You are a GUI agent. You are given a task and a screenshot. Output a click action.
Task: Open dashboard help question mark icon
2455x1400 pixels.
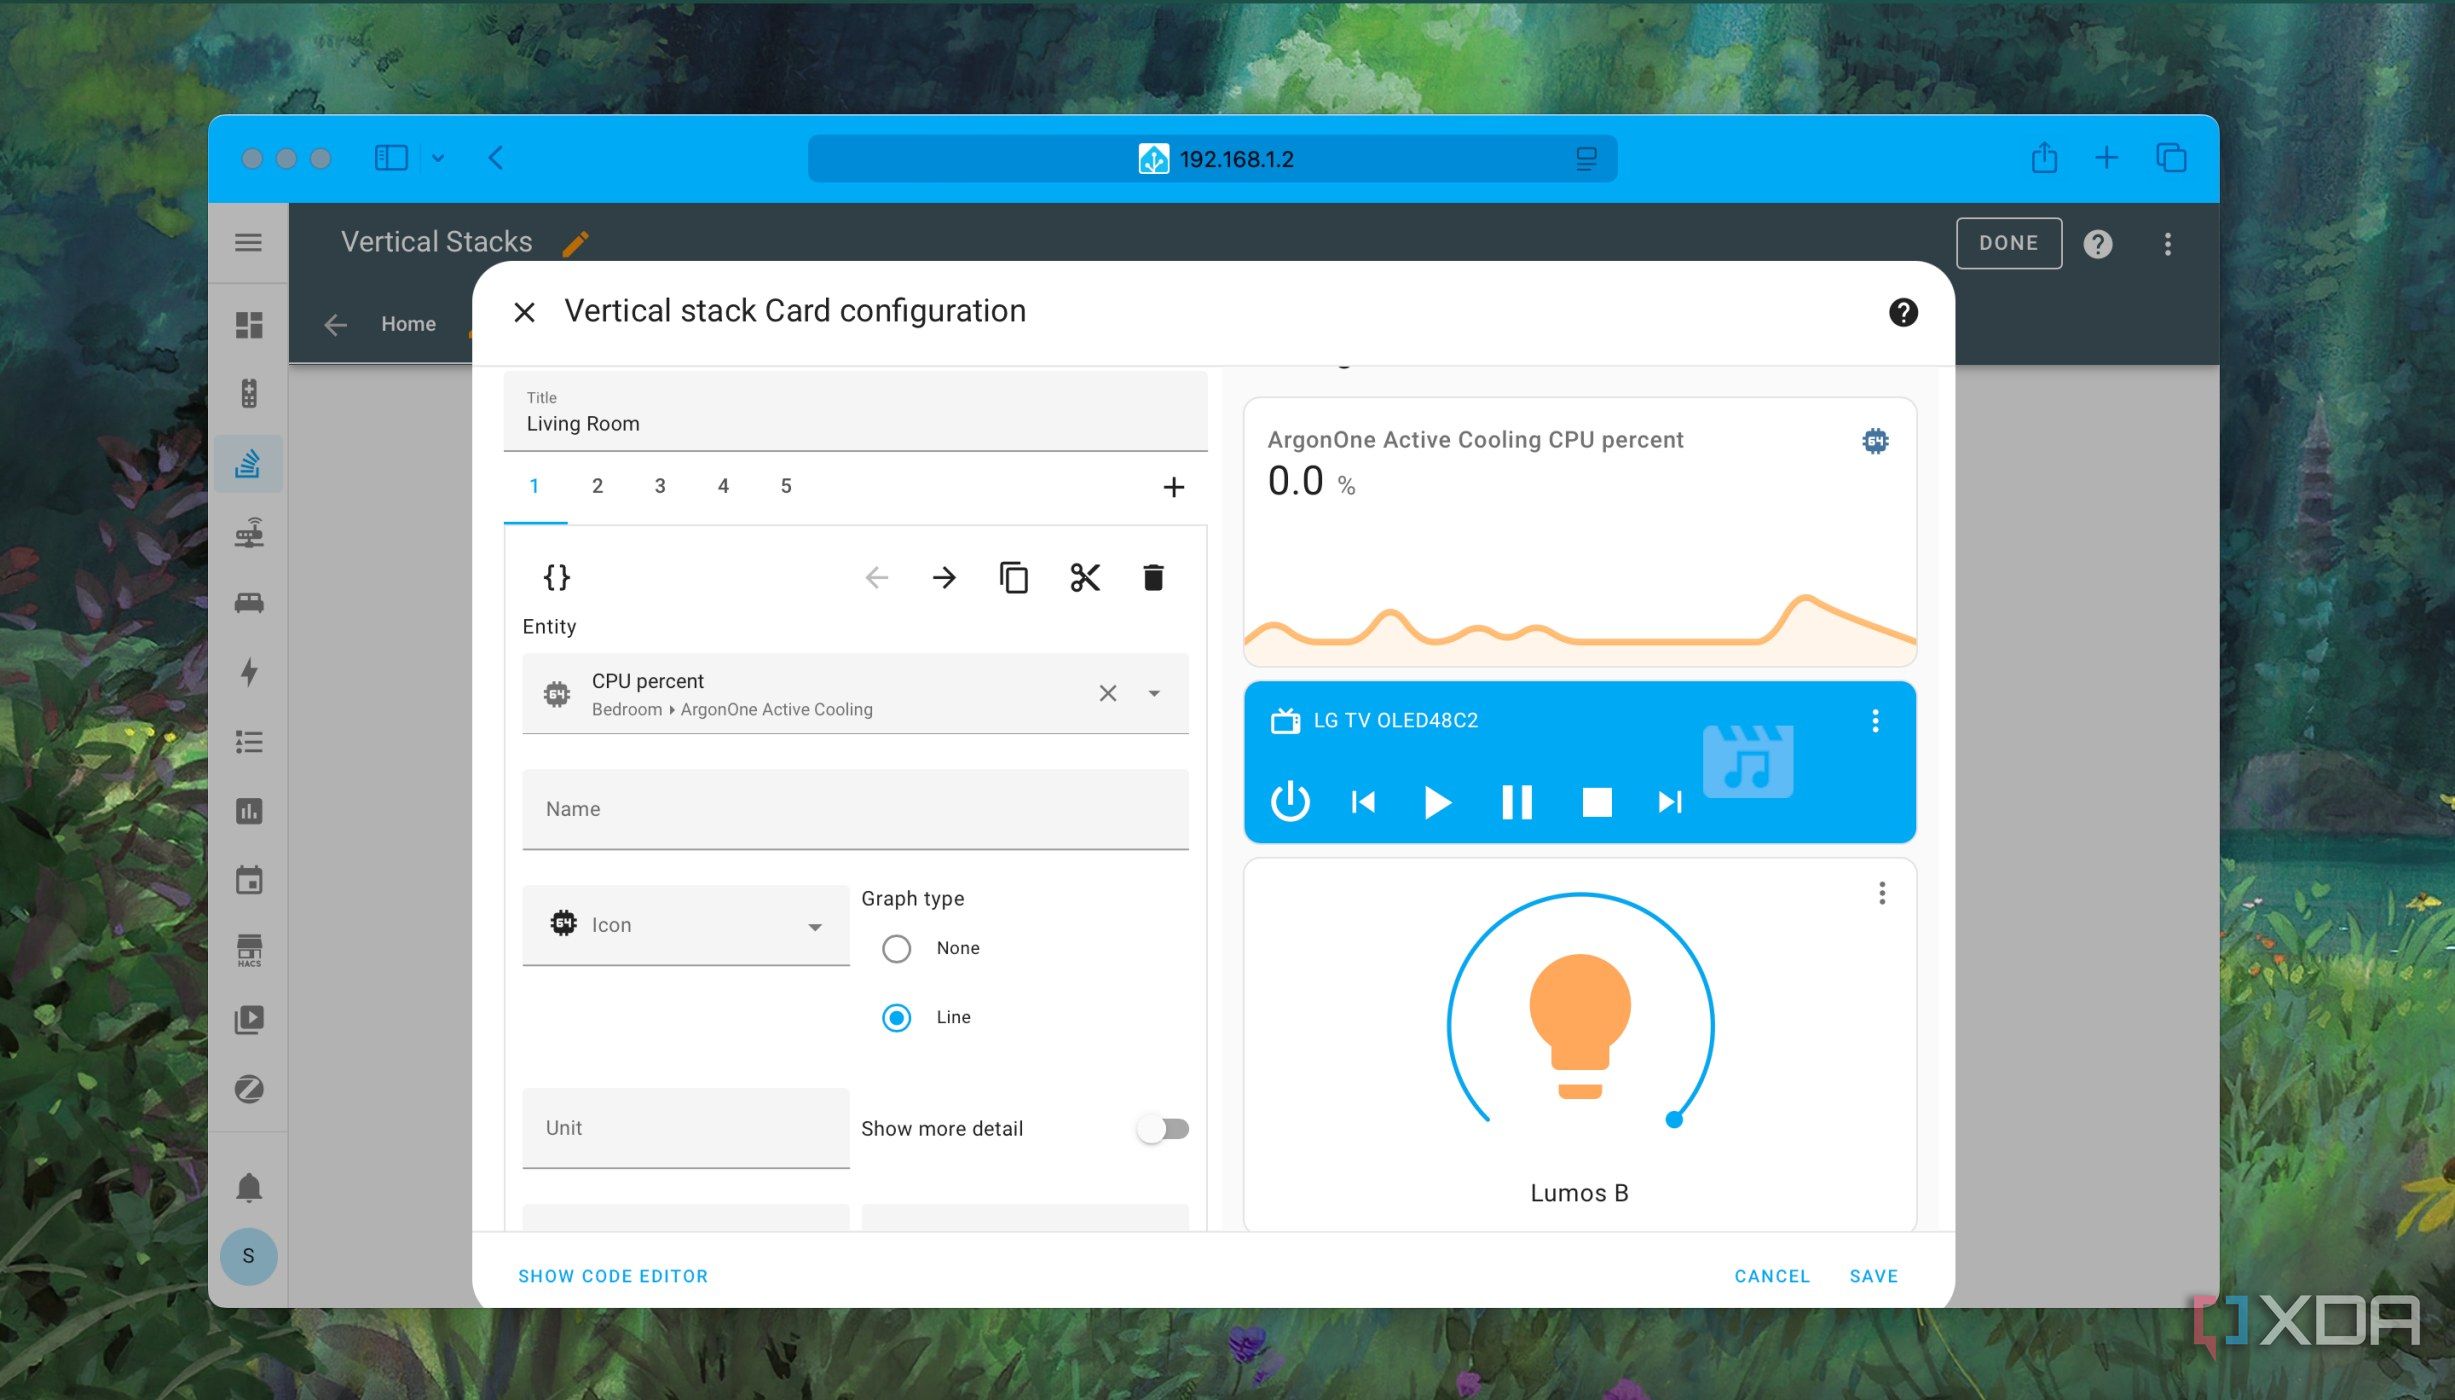2098,244
